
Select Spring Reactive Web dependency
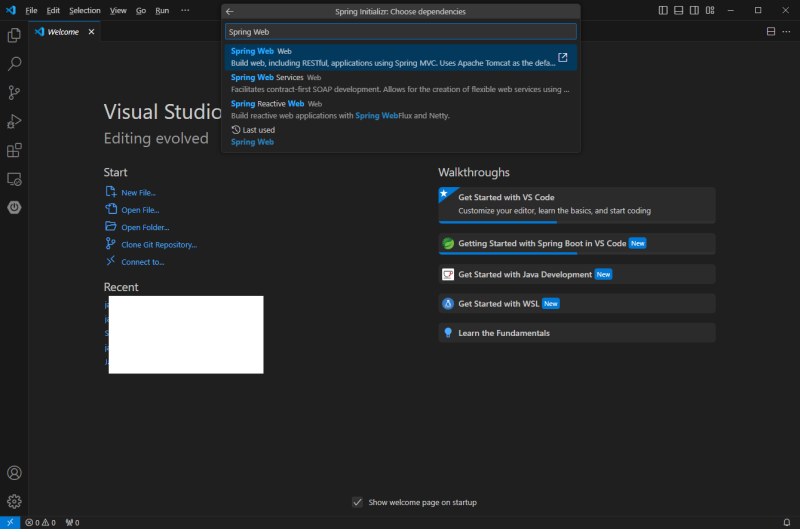401,110
